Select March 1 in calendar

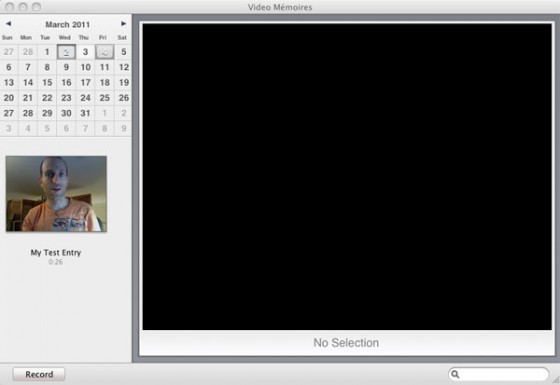pos(47,52)
